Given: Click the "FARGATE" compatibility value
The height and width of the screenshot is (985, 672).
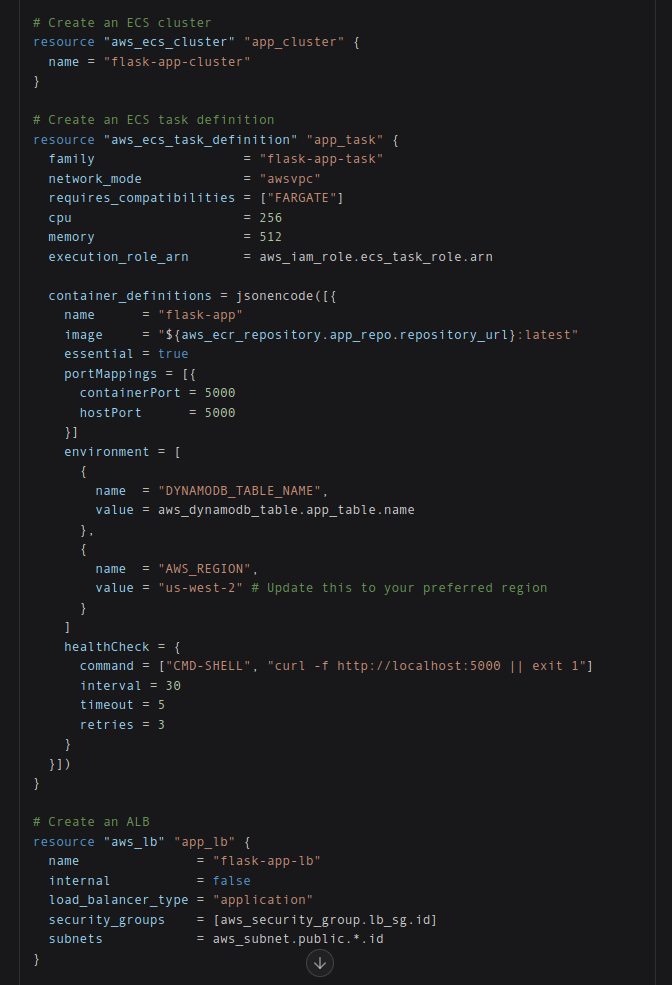Looking at the screenshot, I should pos(301,198).
